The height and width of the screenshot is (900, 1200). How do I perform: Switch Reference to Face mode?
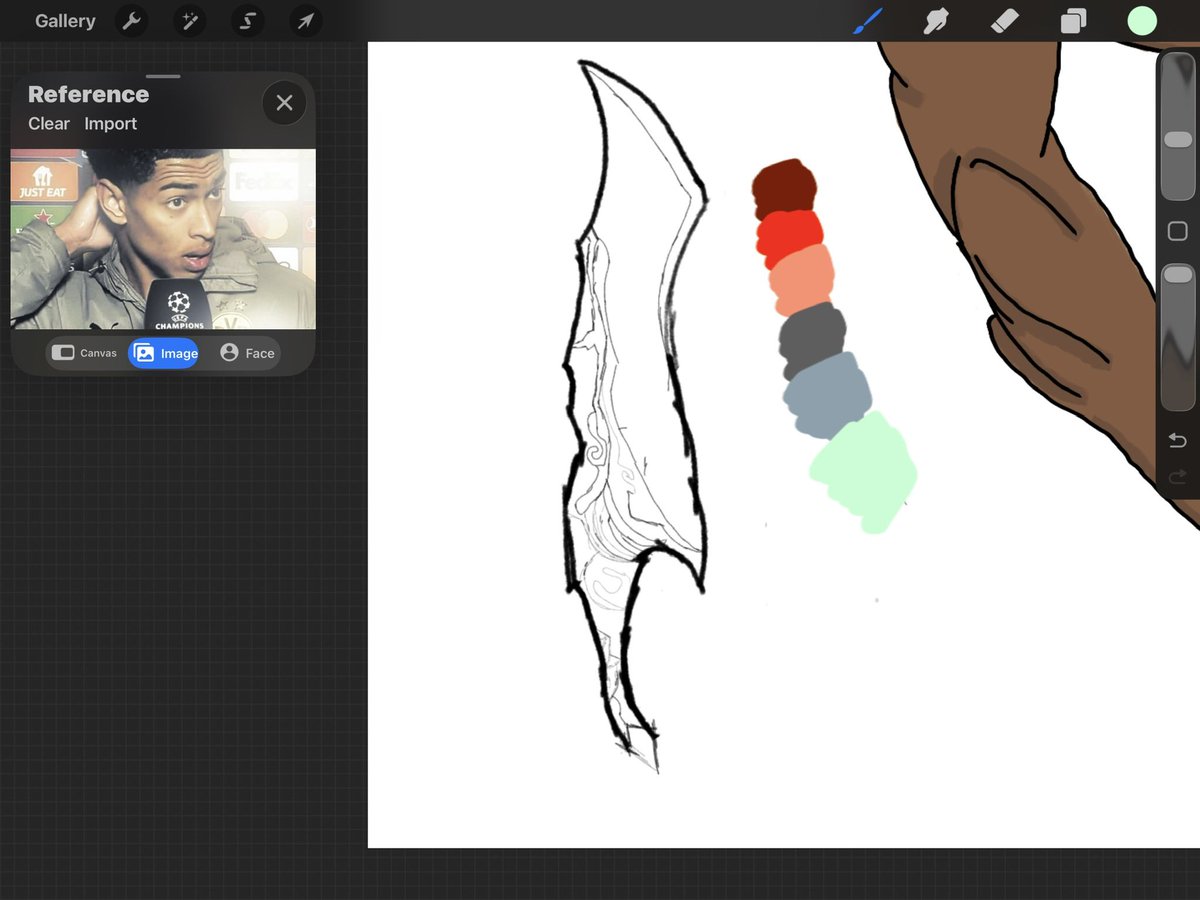tap(247, 353)
